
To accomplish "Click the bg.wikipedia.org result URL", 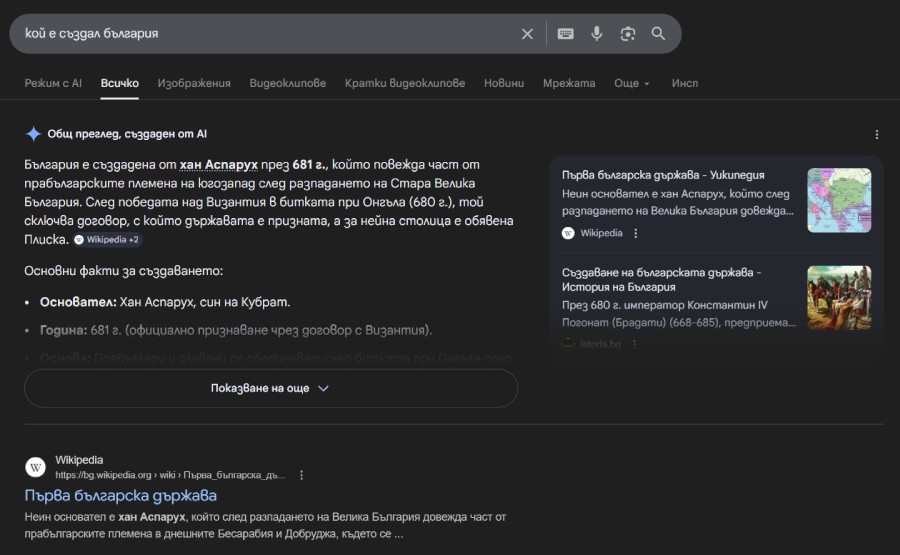I will (x=170, y=475).
